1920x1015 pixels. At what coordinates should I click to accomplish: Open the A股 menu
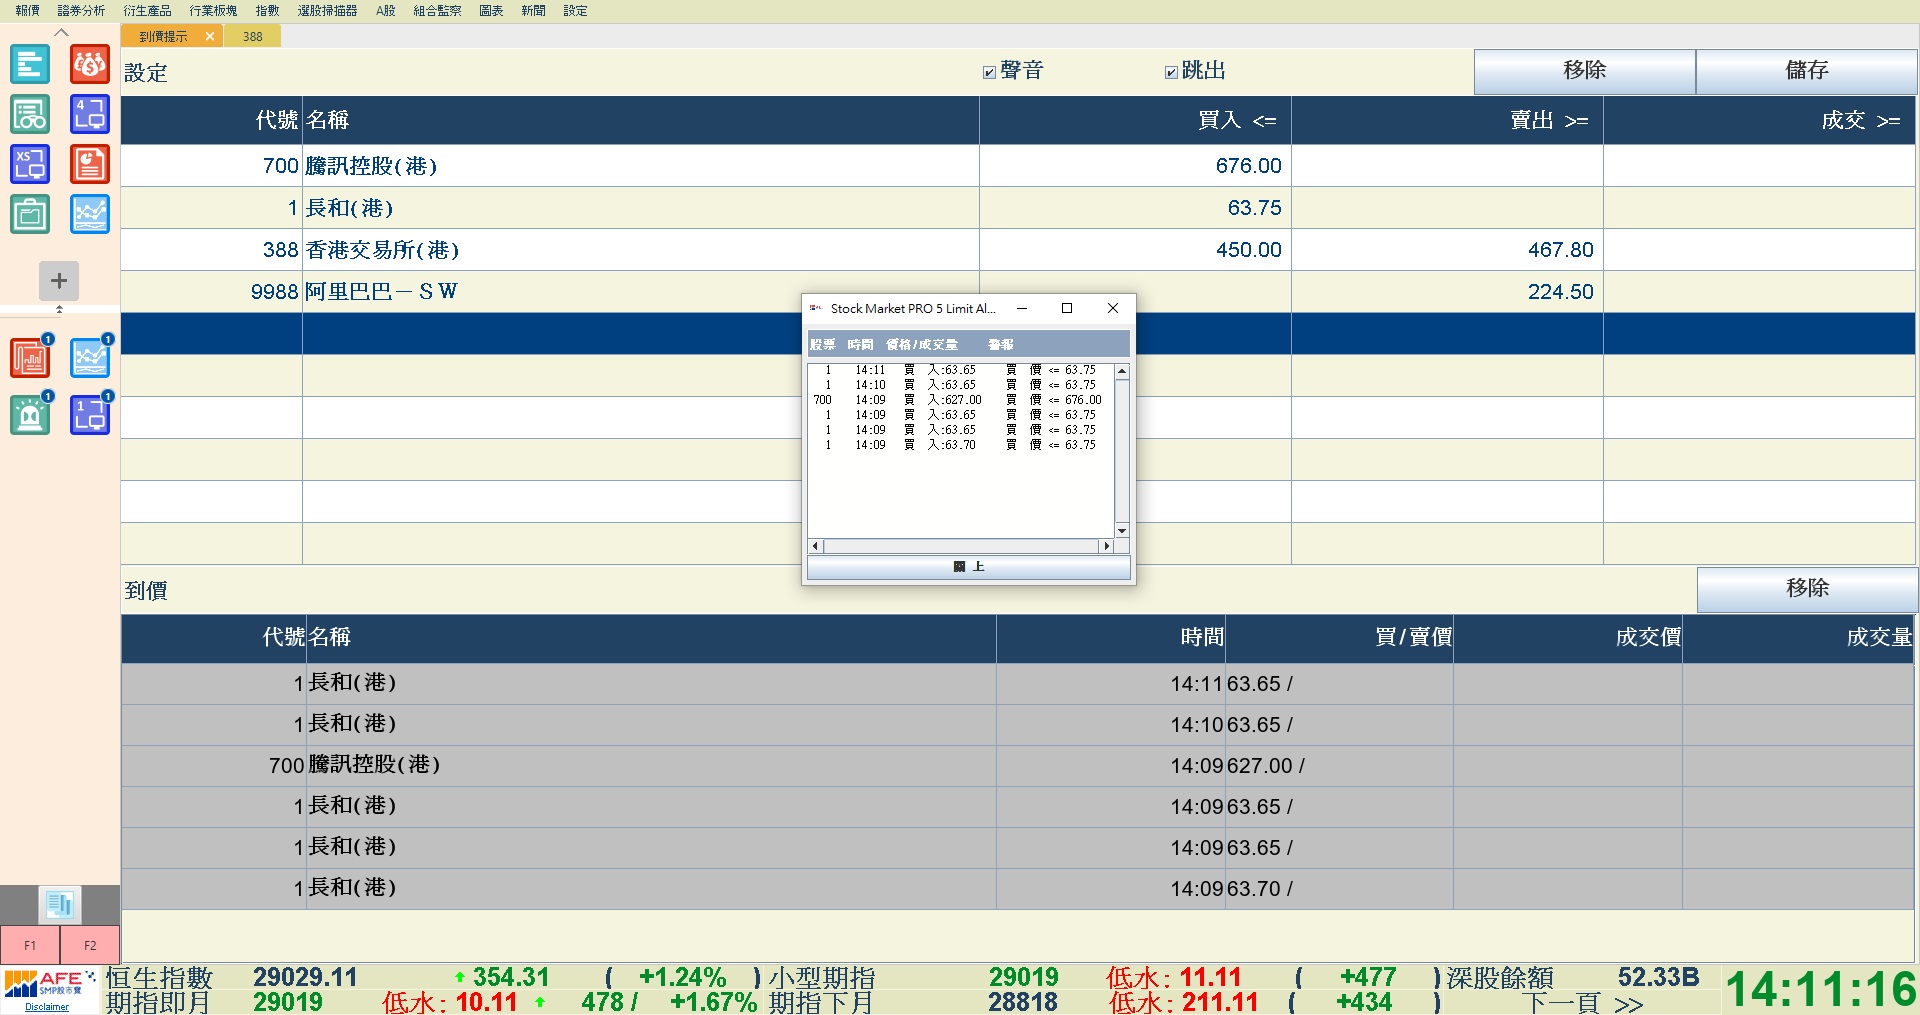(x=386, y=11)
